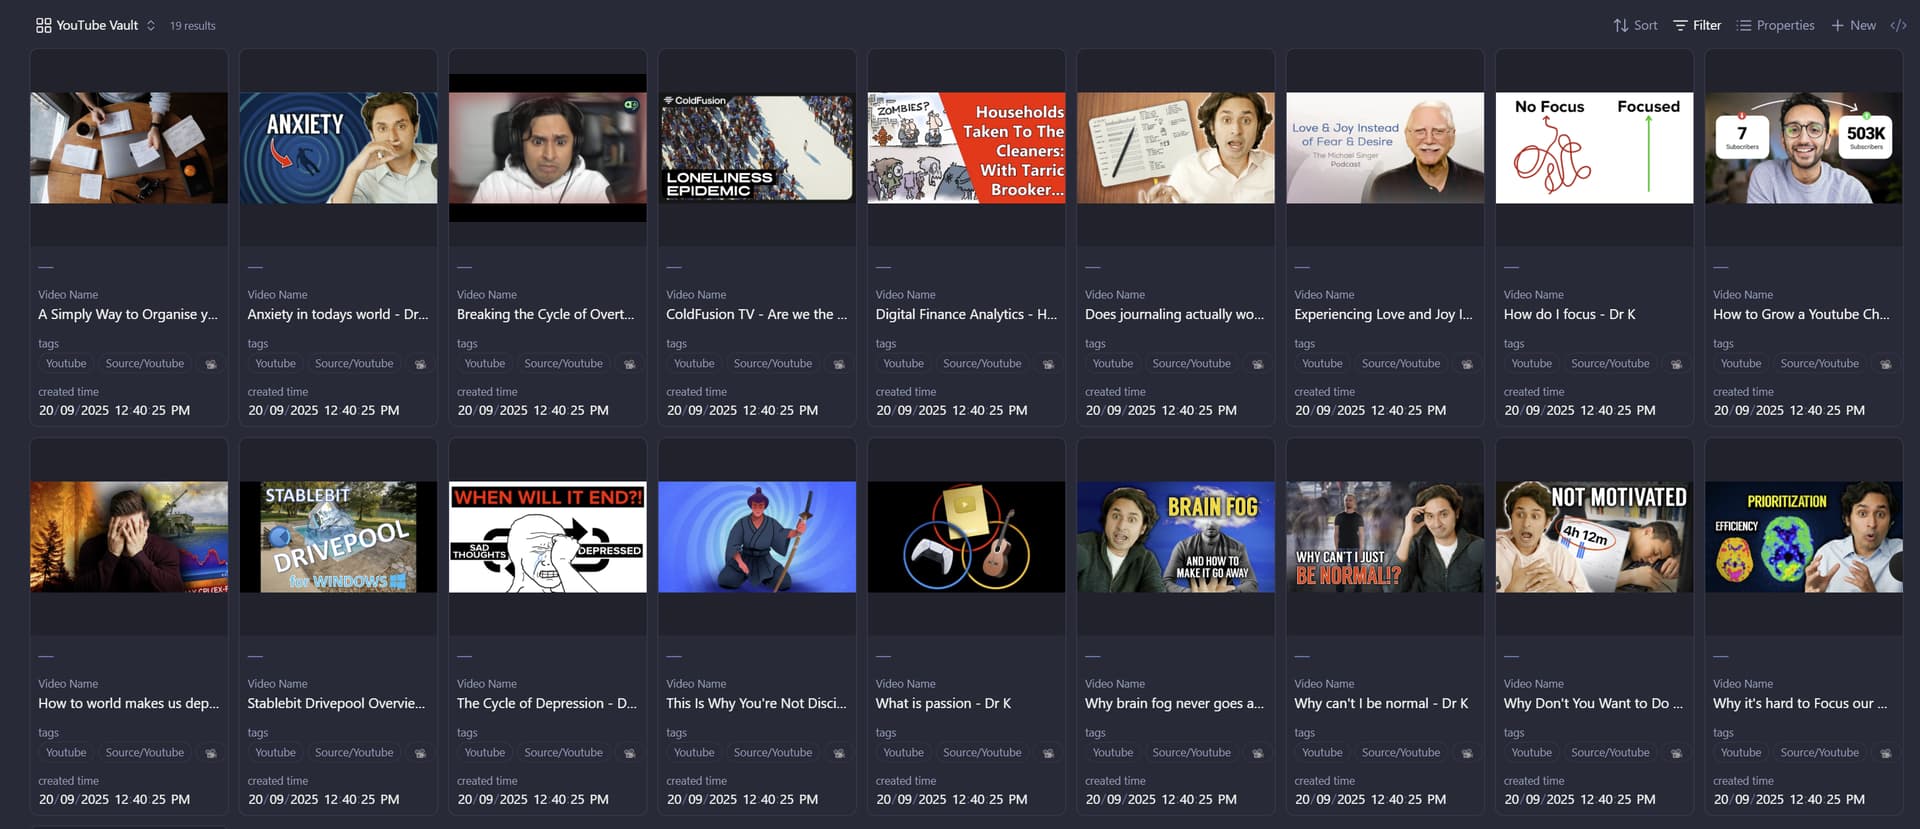This screenshot has height=829, width=1920.
Task: Click camera emoji tag on Why can't I be normal card
Action: click(1467, 753)
